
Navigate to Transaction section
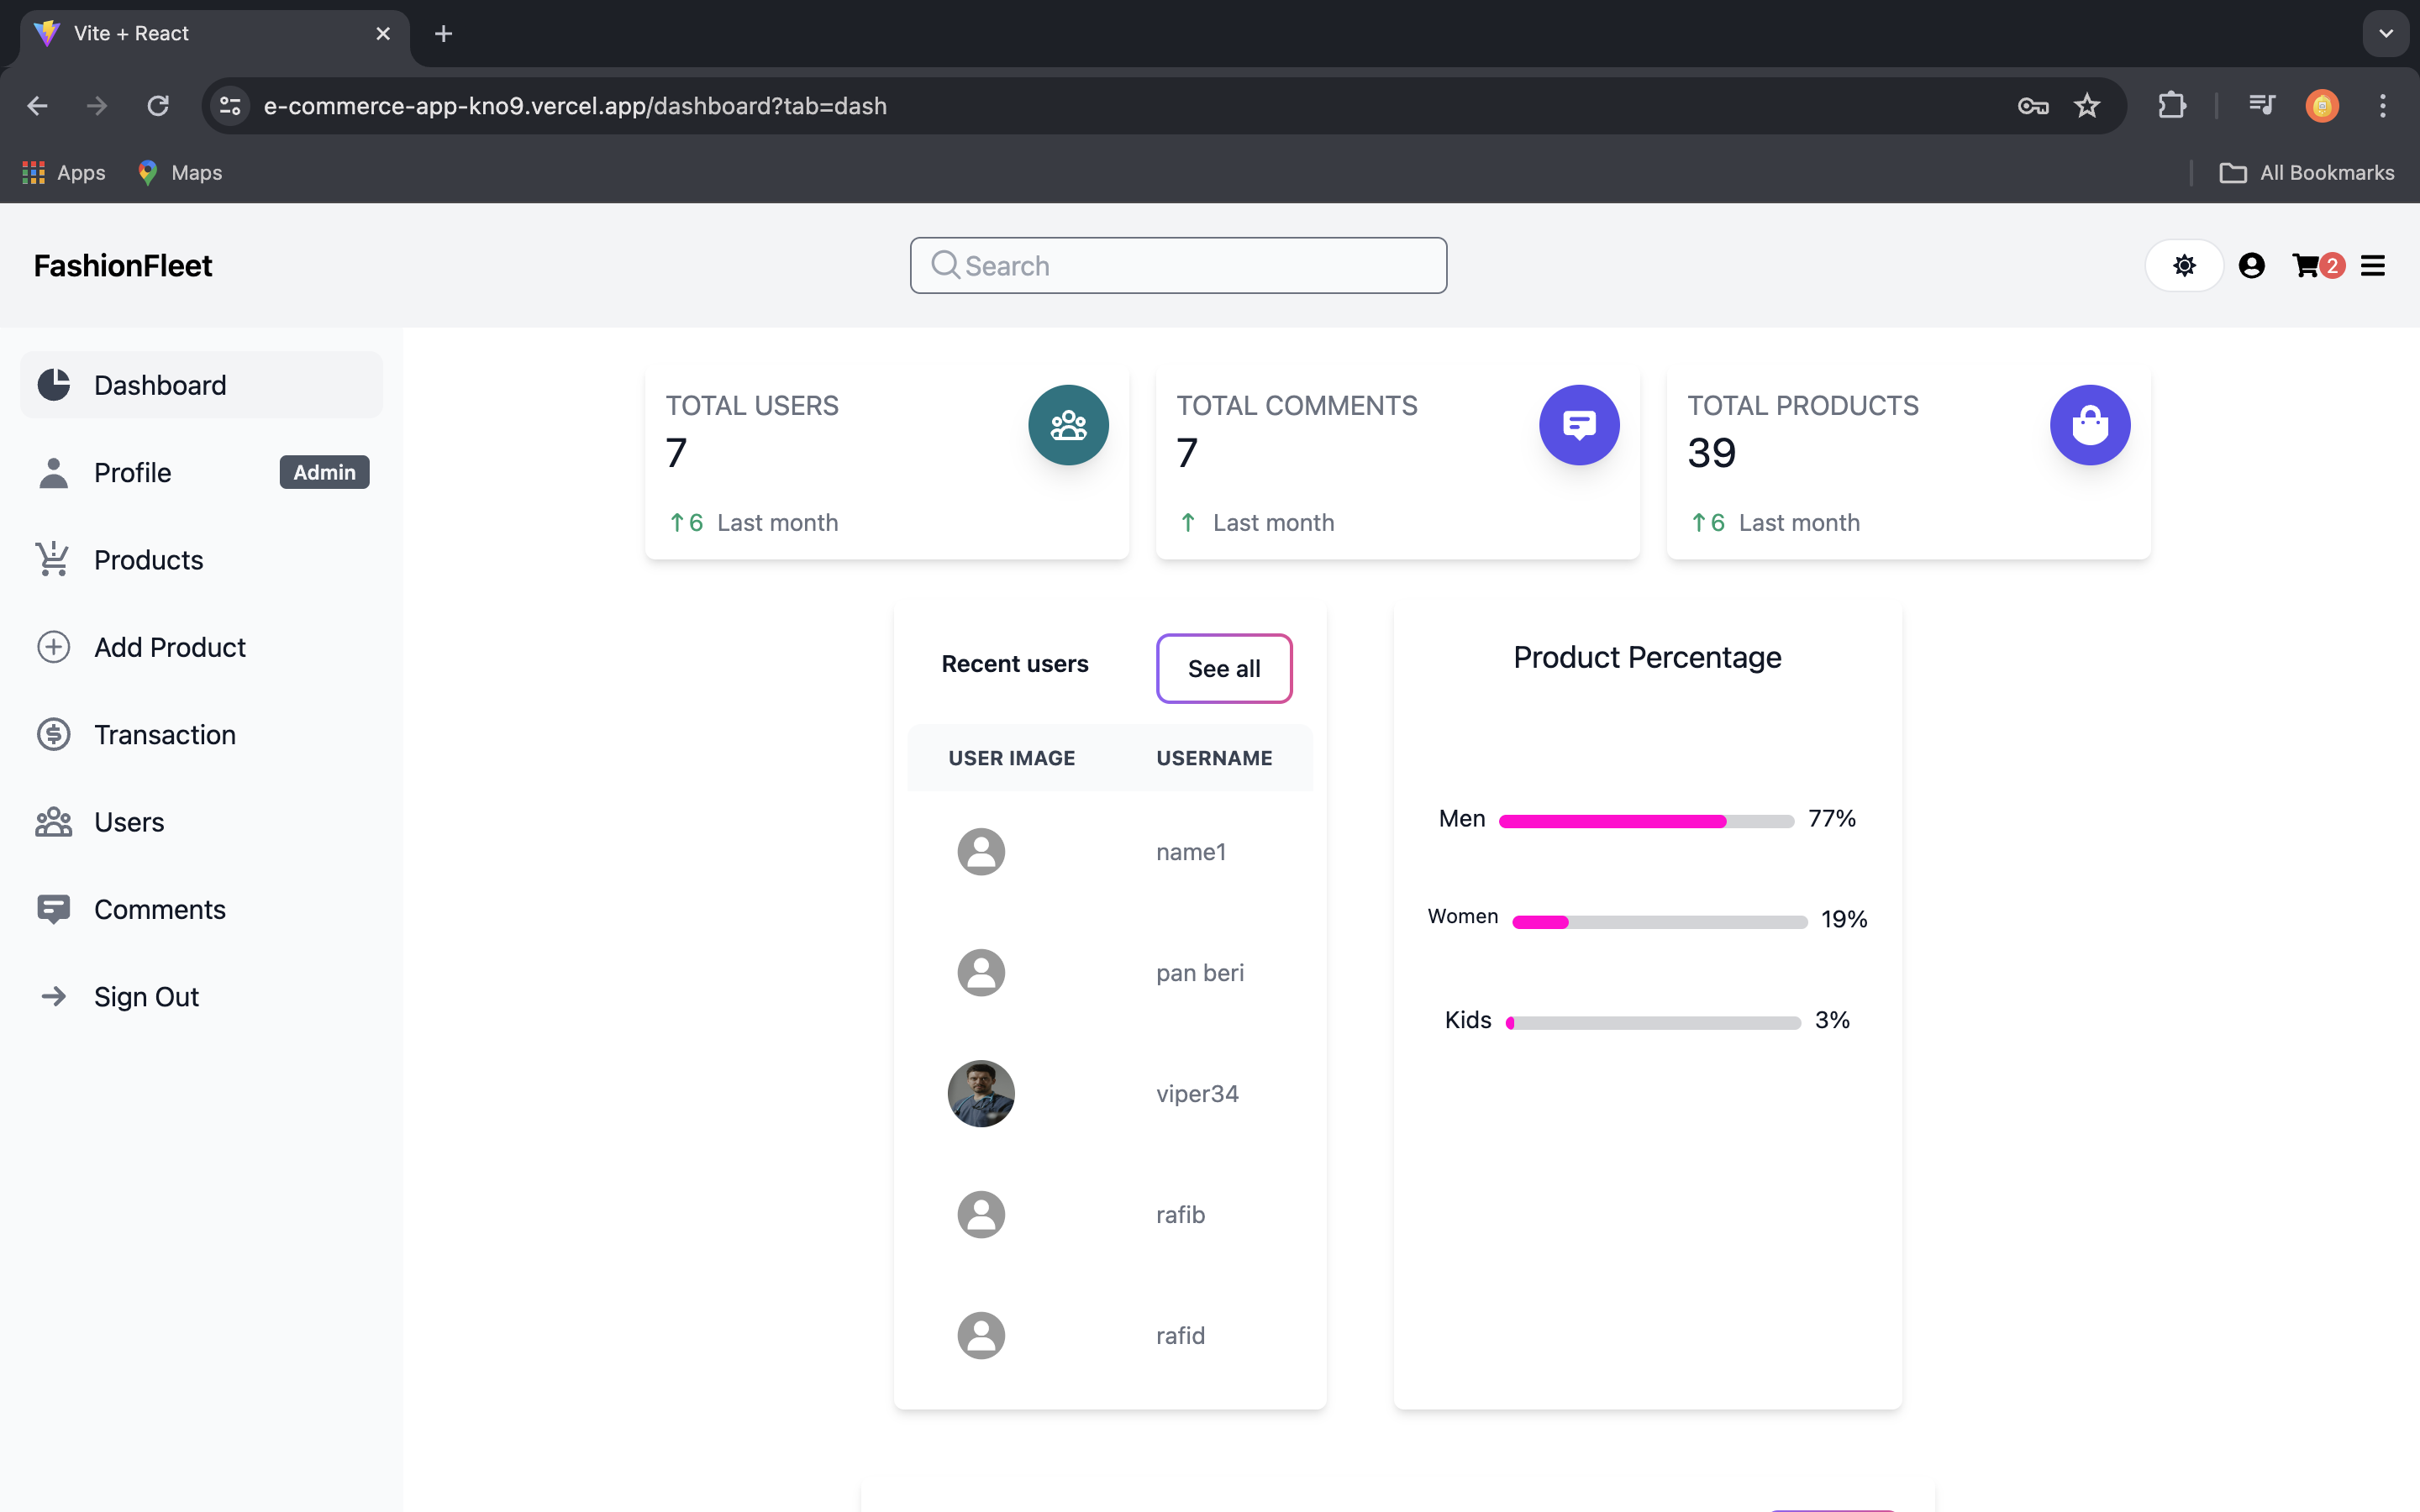click(x=164, y=733)
